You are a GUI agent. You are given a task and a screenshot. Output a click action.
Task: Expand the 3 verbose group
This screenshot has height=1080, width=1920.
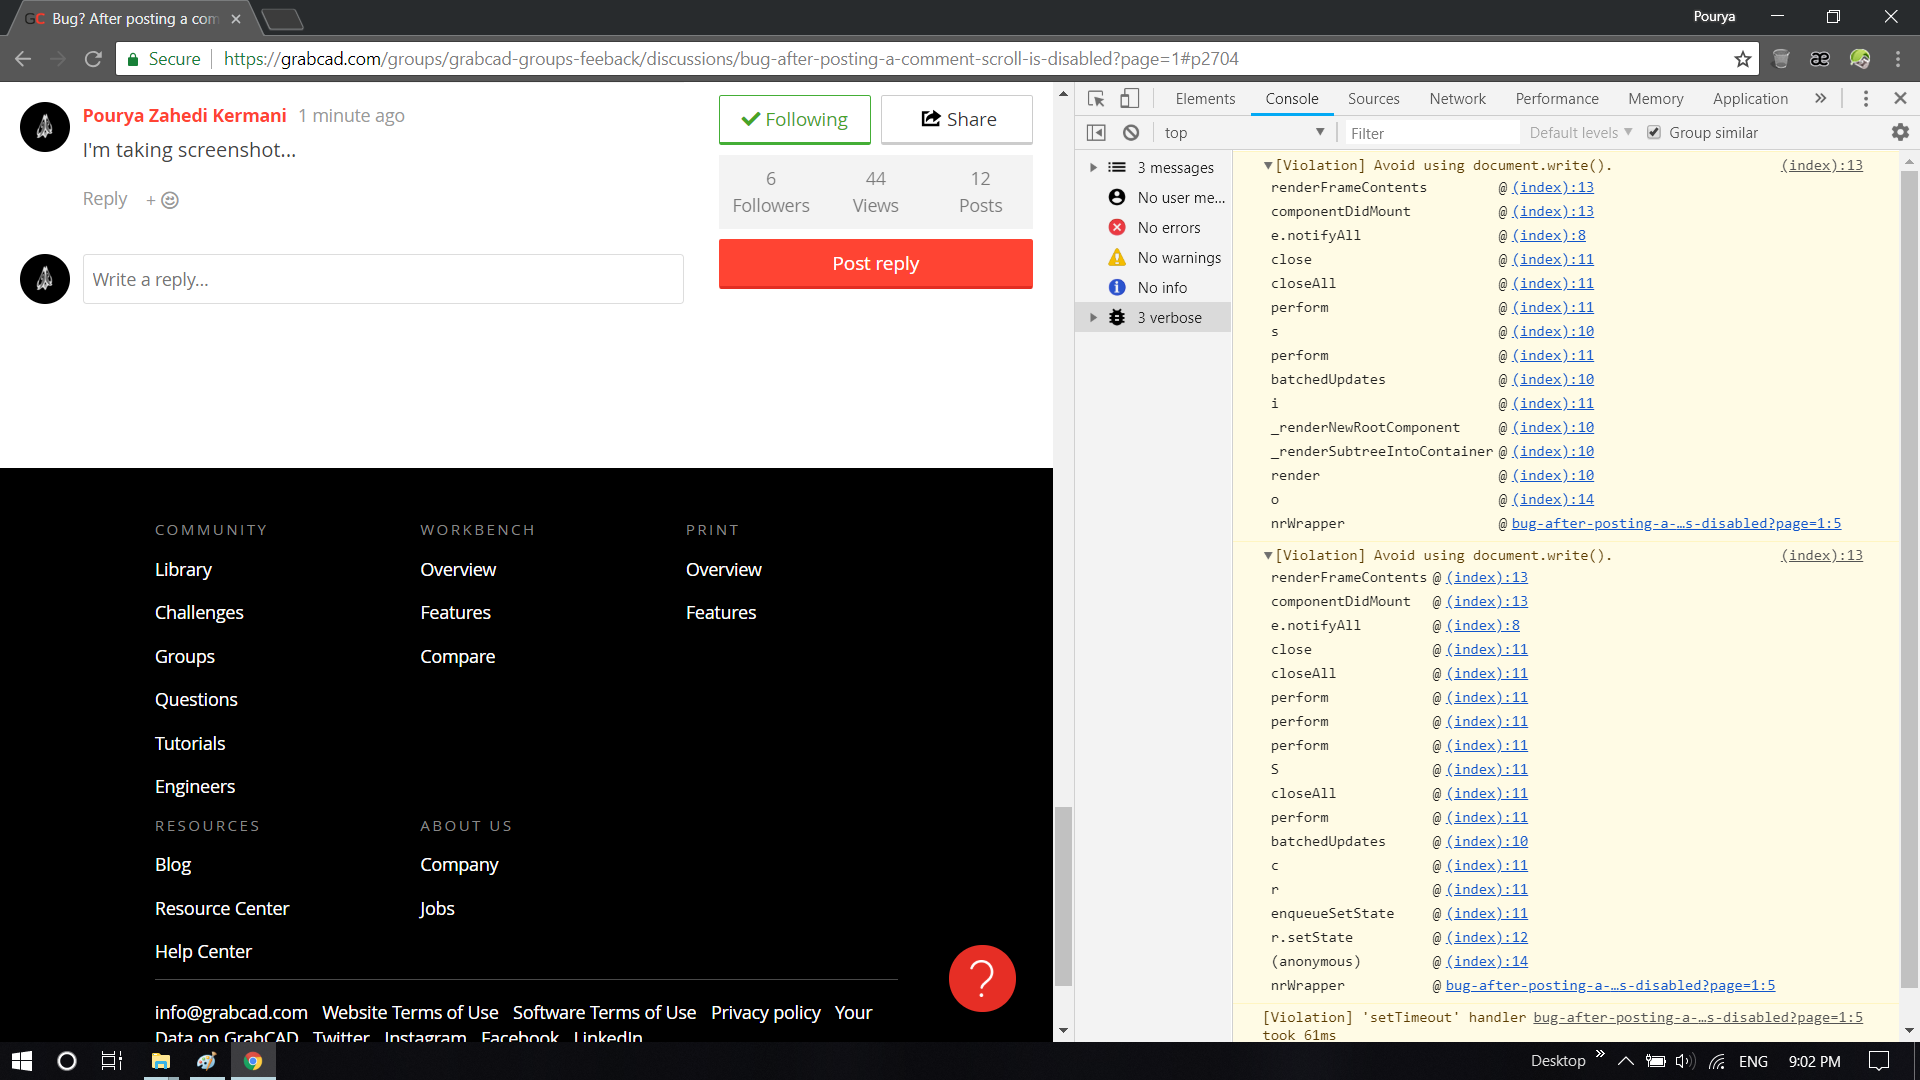coord(1093,318)
